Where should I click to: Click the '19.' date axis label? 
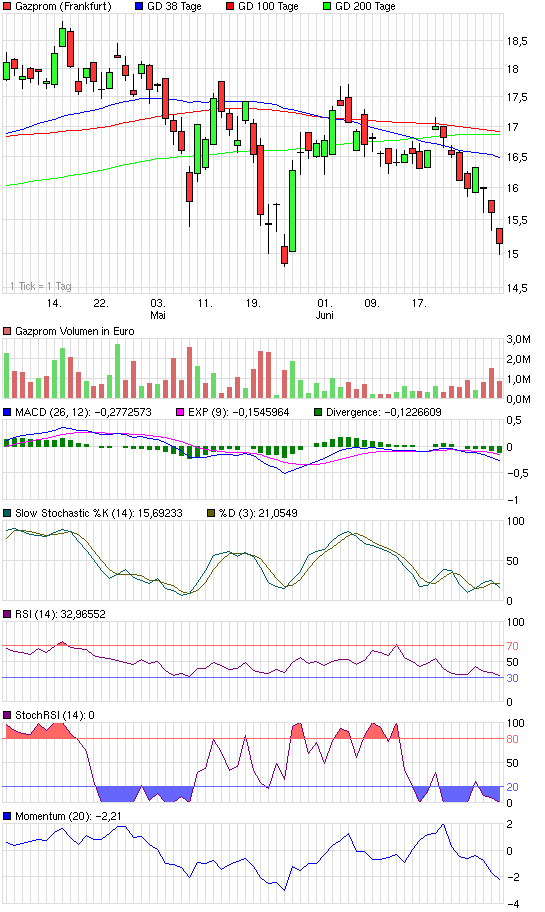tap(253, 304)
